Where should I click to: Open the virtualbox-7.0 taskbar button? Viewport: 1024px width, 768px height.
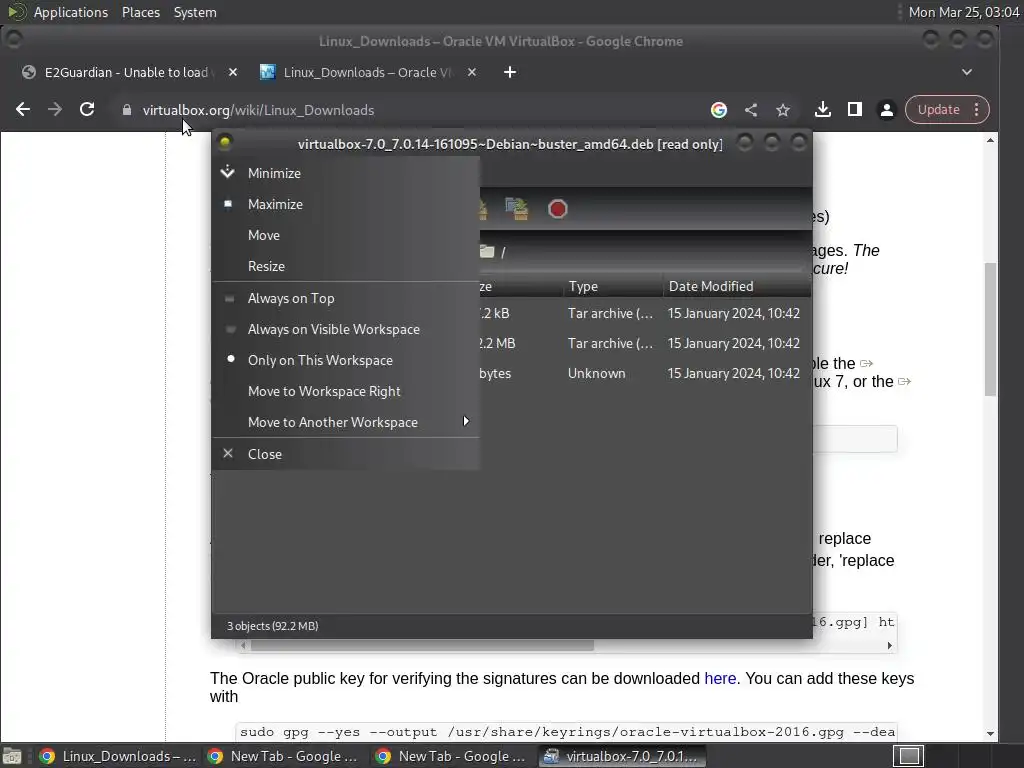622,756
